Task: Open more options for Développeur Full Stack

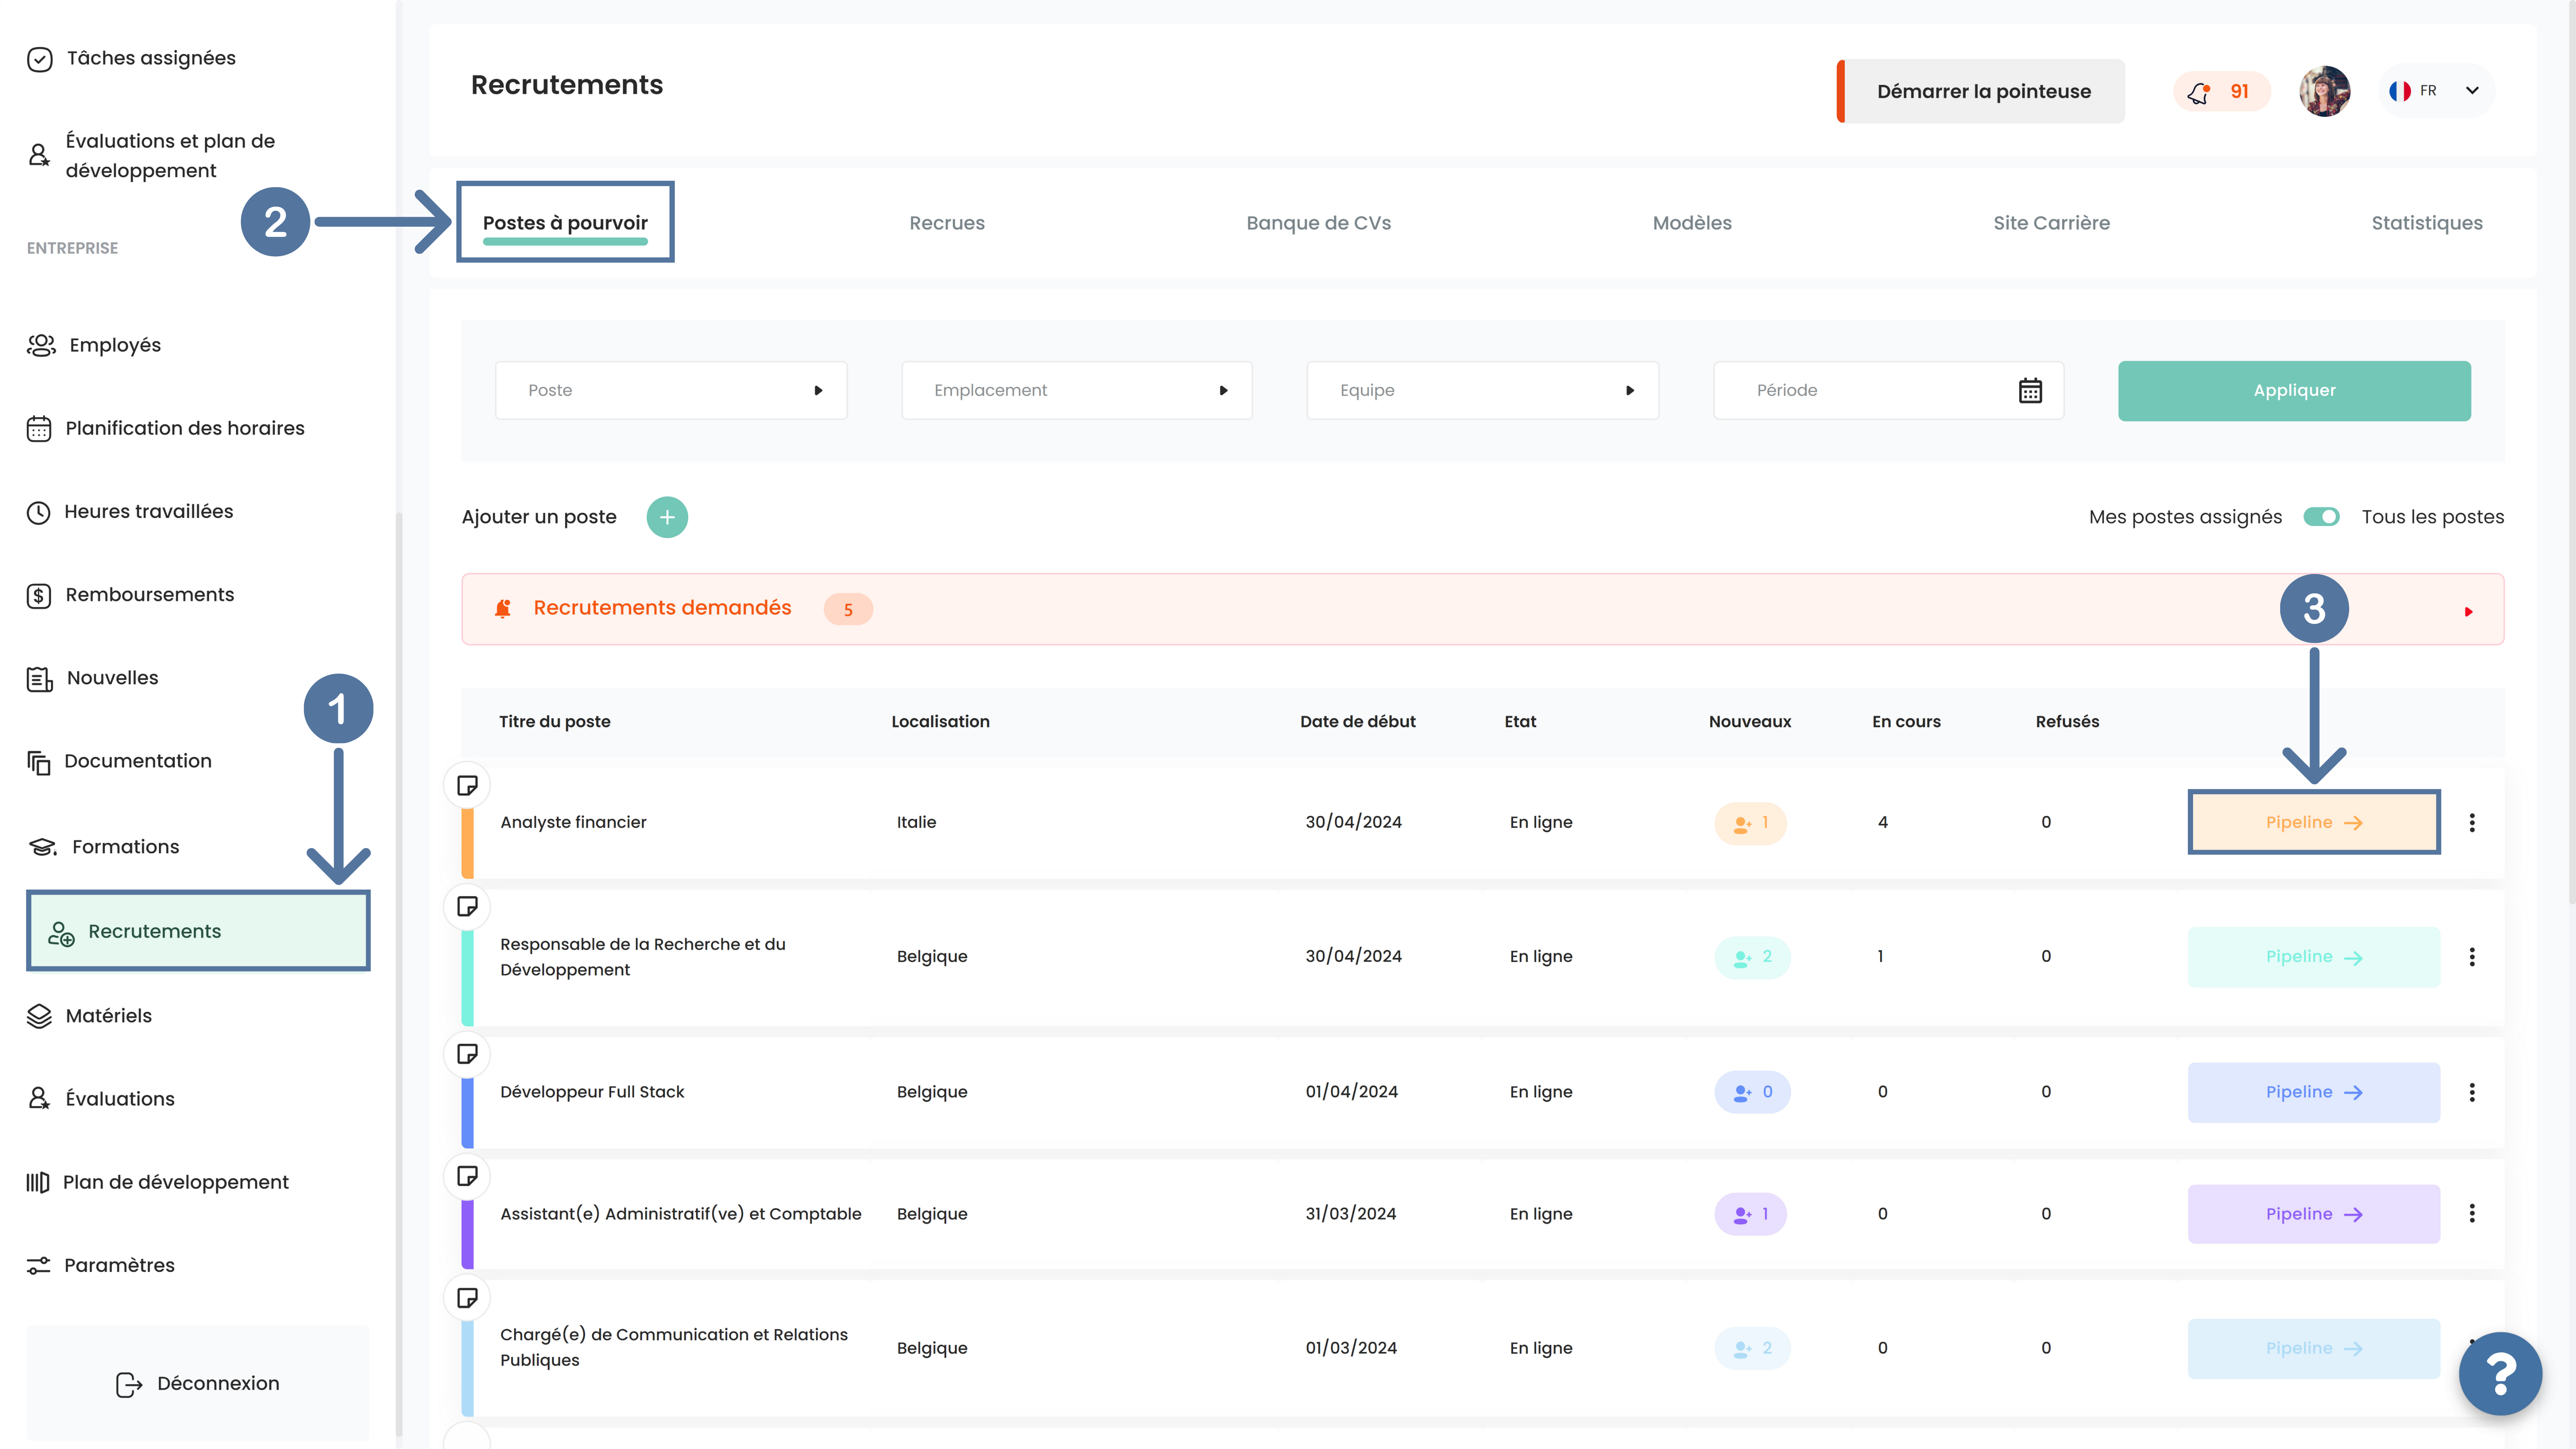Action: [2472, 1093]
